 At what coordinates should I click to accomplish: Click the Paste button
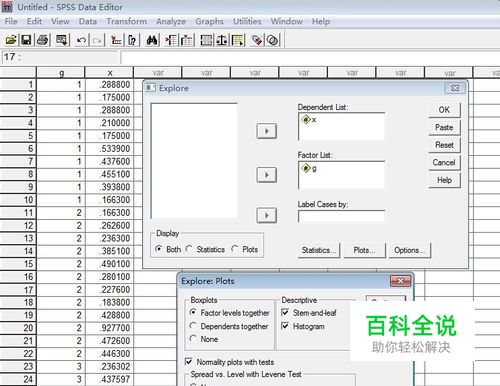click(444, 127)
